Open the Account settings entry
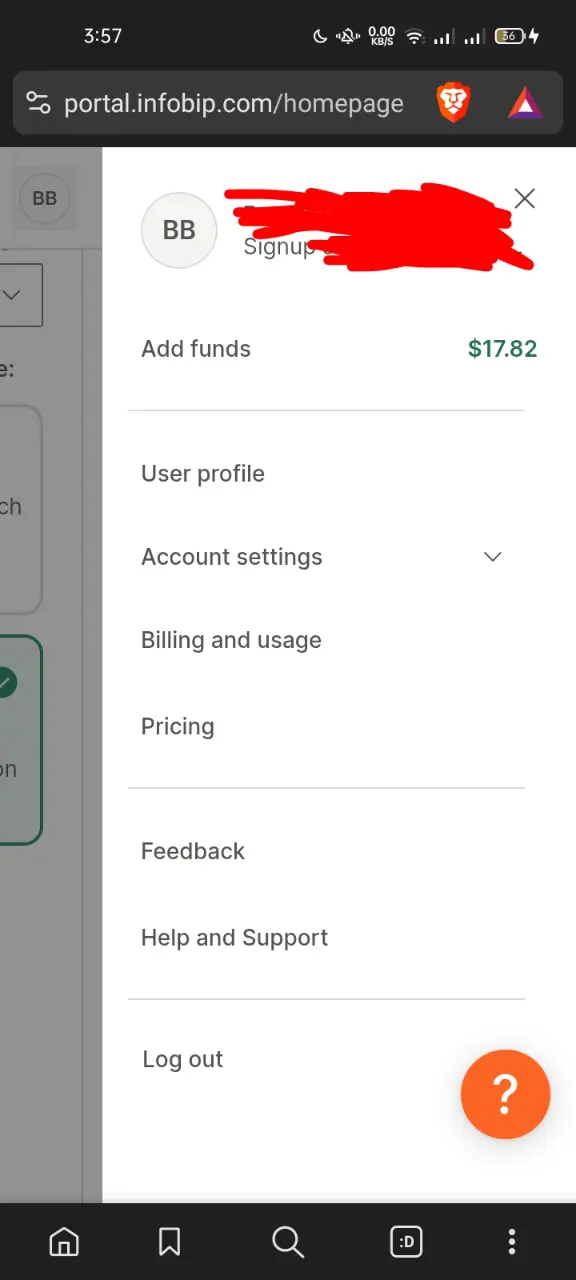 point(232,557)
